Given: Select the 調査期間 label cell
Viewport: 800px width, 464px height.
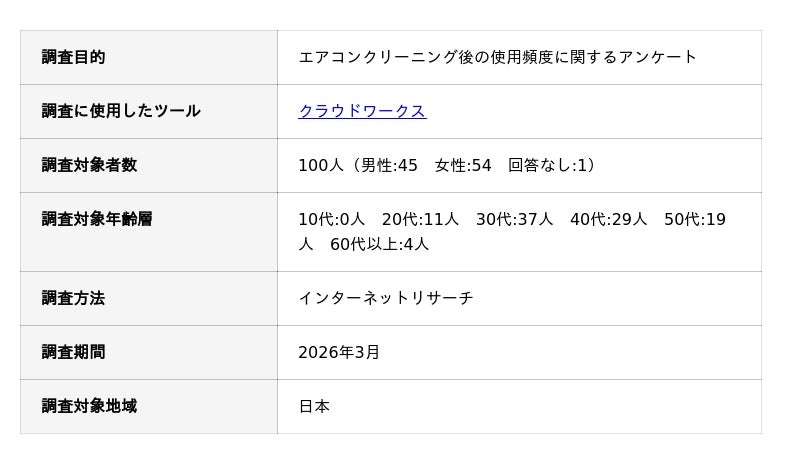Looking at the screenshot, I should 73,352.
